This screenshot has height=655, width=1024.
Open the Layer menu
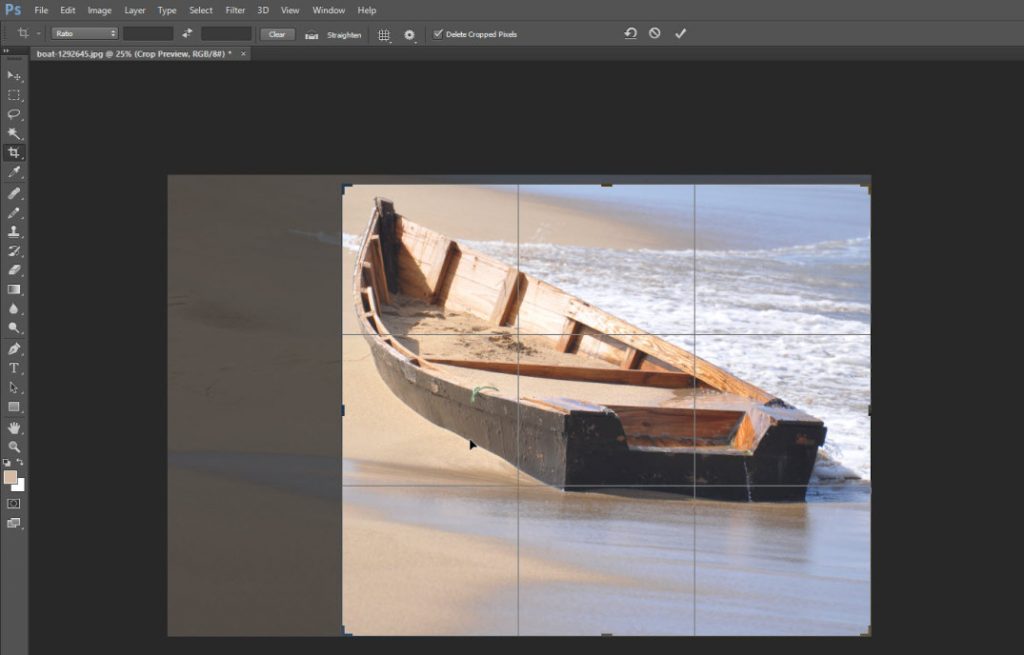135,10
